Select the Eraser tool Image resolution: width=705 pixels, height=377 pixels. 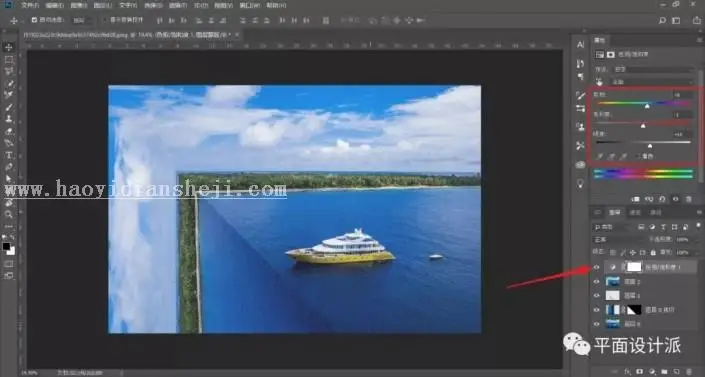(9, 131)
